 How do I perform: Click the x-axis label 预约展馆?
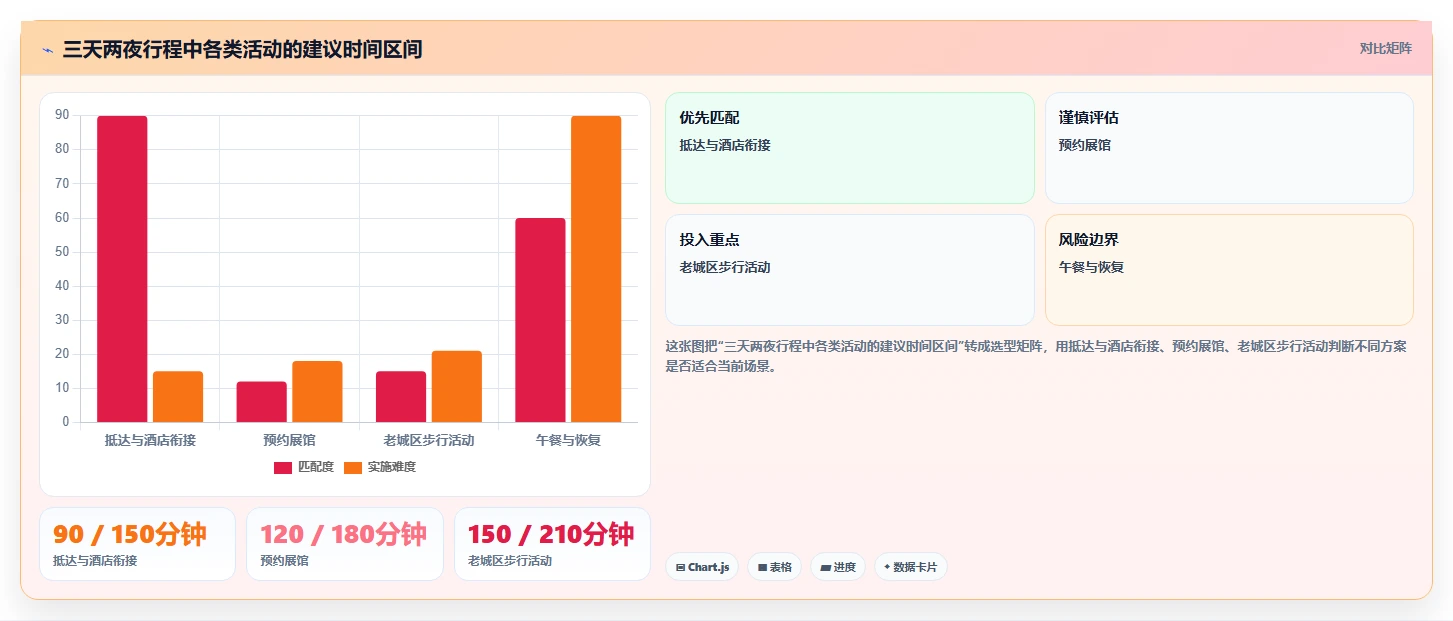point(289,440)
